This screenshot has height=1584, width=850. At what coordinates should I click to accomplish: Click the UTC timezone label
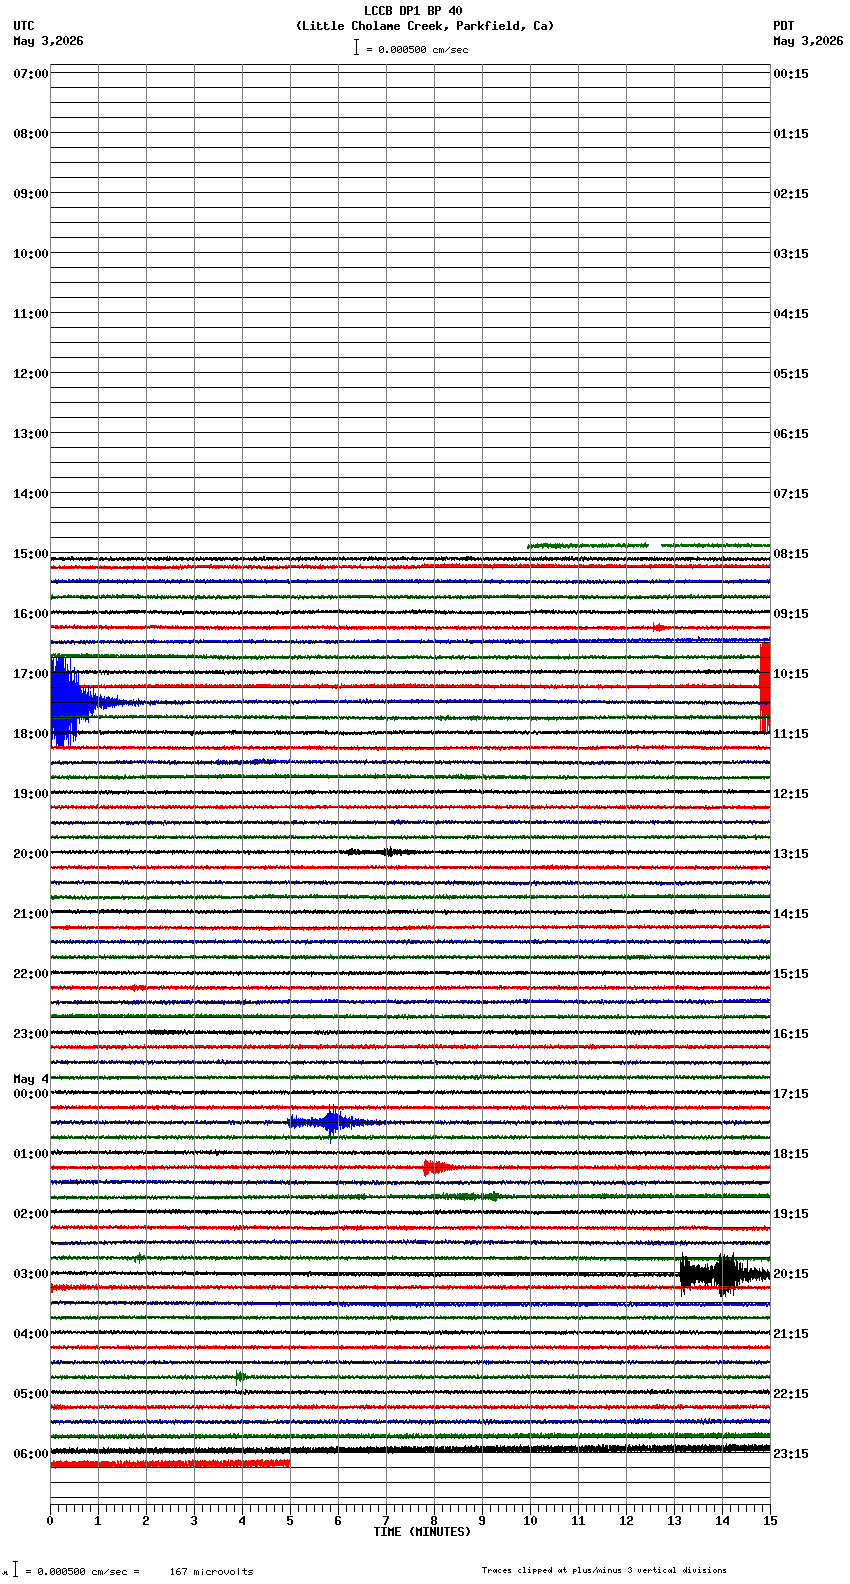pos(24,26)
